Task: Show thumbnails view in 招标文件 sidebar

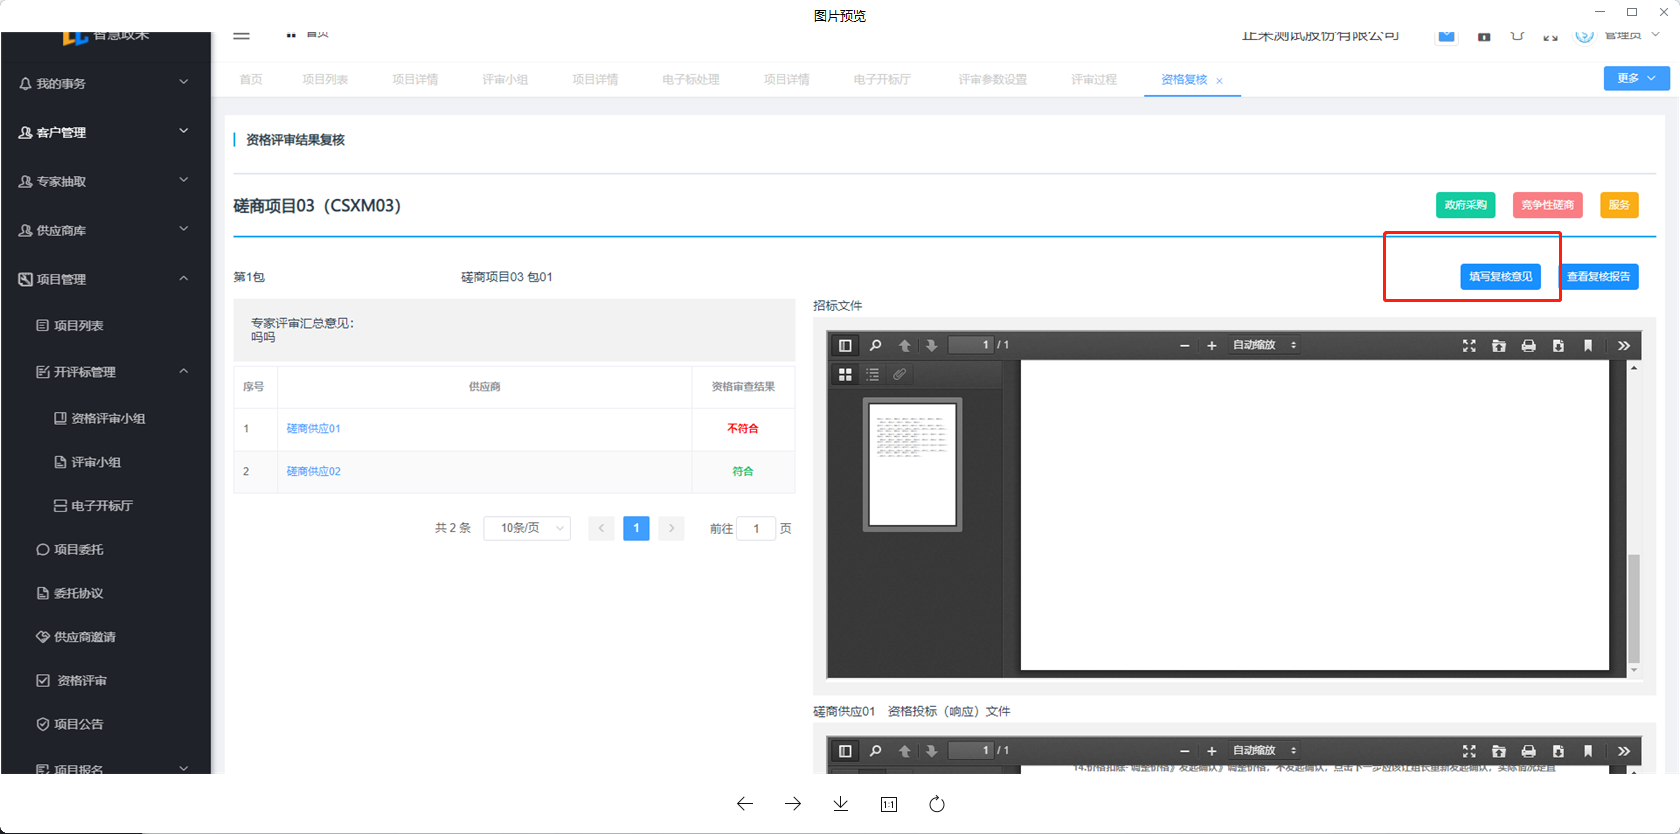Action: click(845, 374)
